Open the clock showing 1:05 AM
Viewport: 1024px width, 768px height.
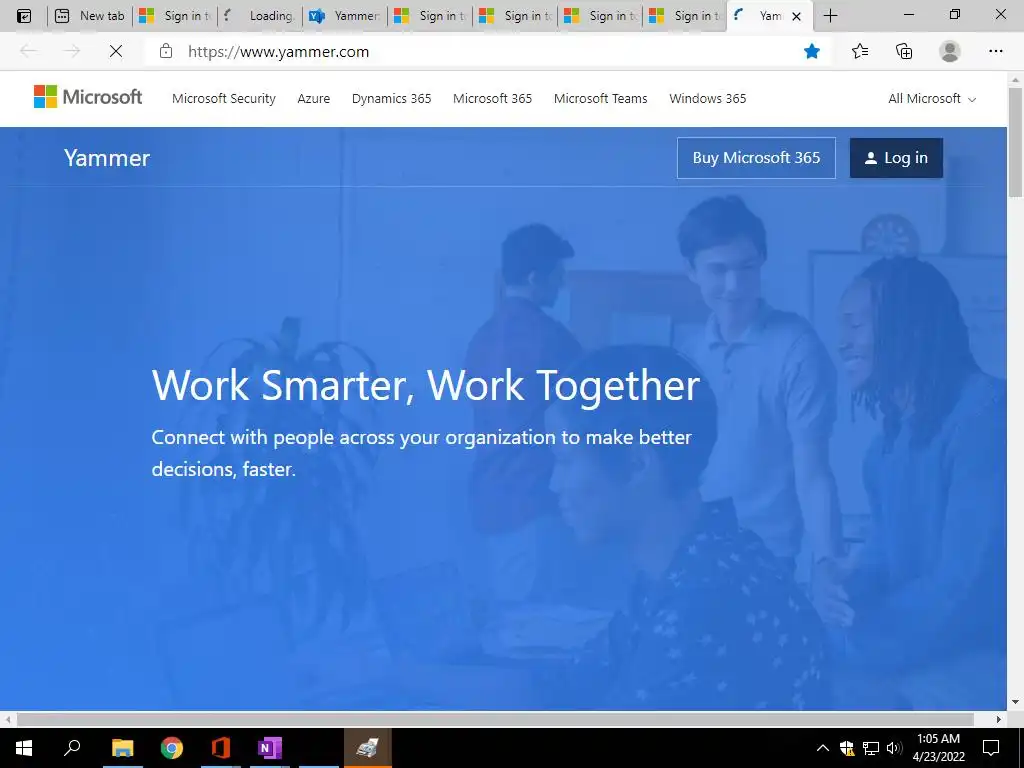(938, 748)
